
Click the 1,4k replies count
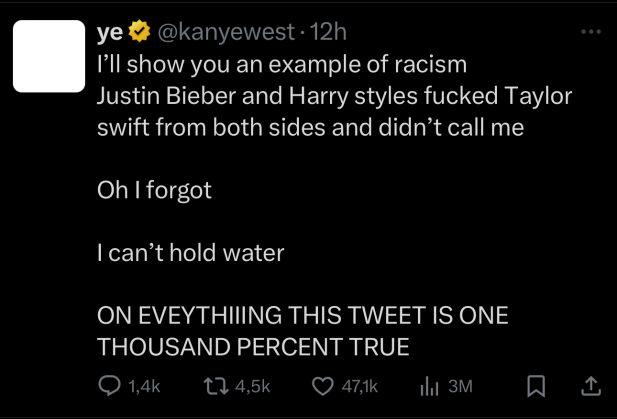click(x=144, y=386)
